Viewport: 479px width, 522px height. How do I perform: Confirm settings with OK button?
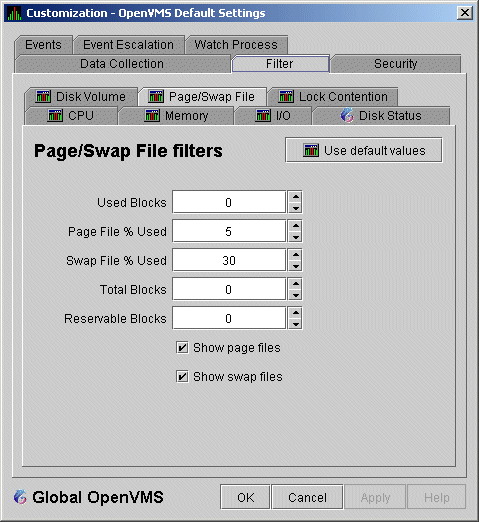point(245,497)
